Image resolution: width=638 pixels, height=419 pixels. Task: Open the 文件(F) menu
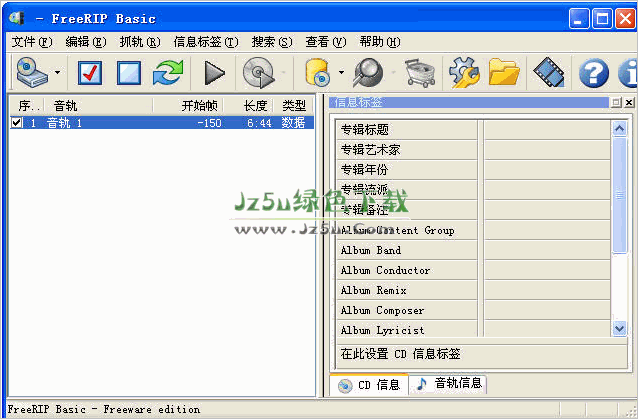click(32, 41)
